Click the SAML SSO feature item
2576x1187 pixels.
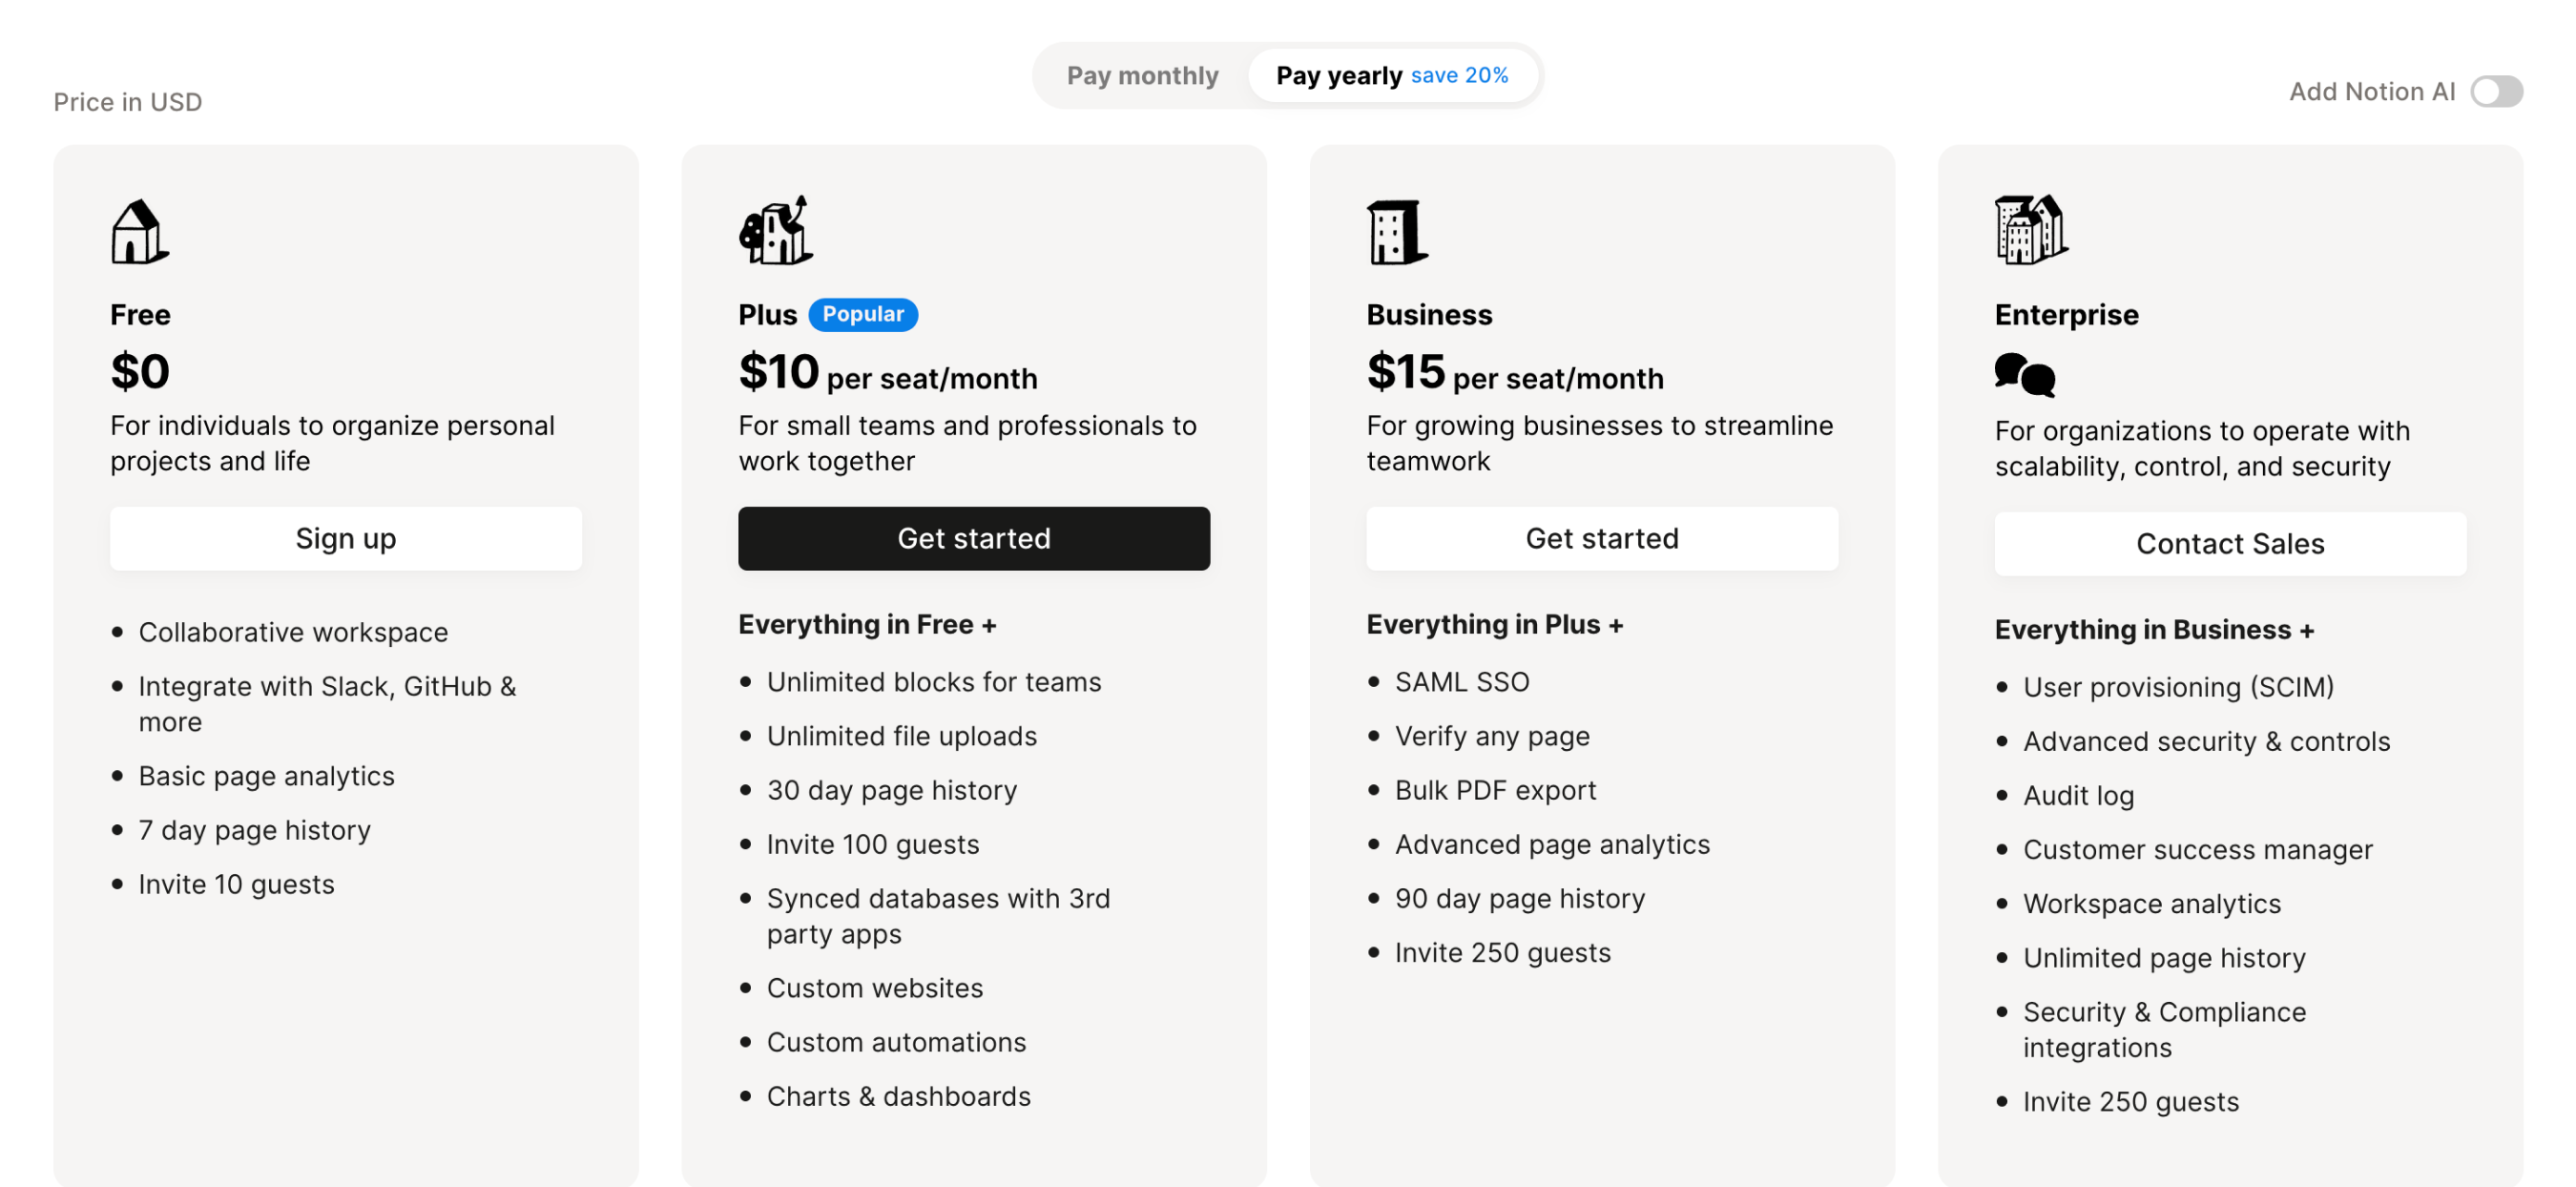tap(1461, 682)
